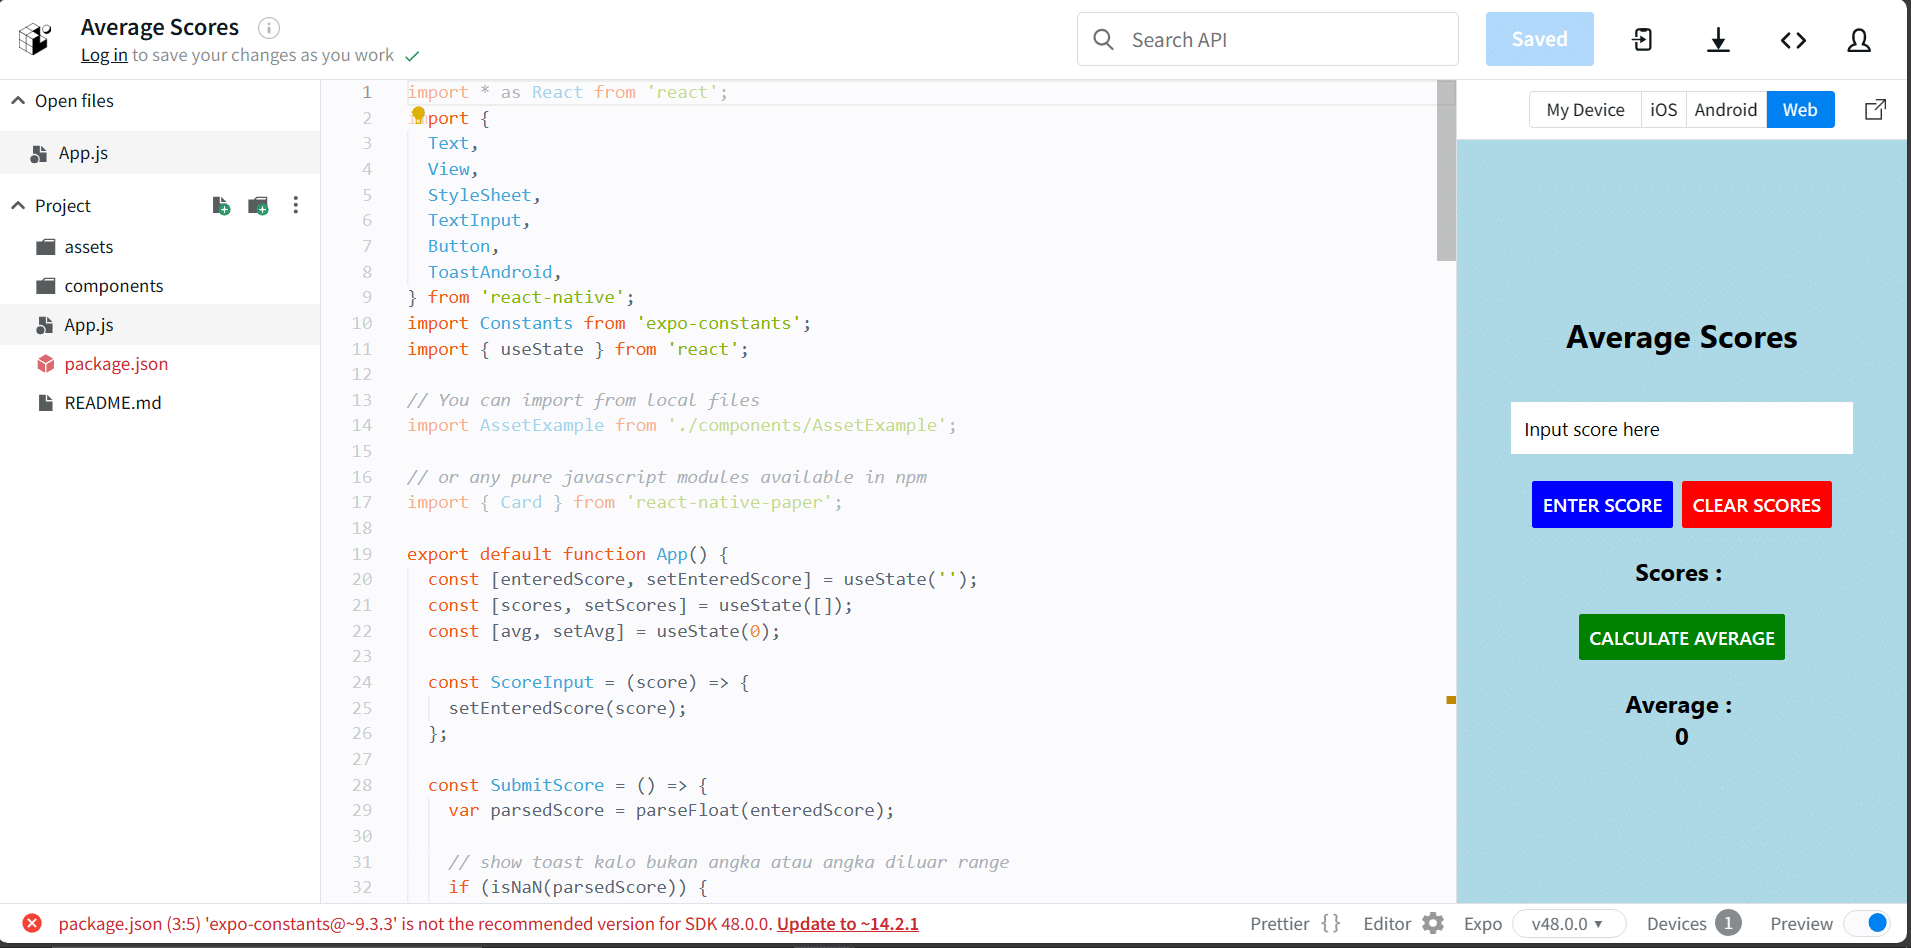Collapse the Project section
This screenshot has height=948, width=1911.
(18, 205)
